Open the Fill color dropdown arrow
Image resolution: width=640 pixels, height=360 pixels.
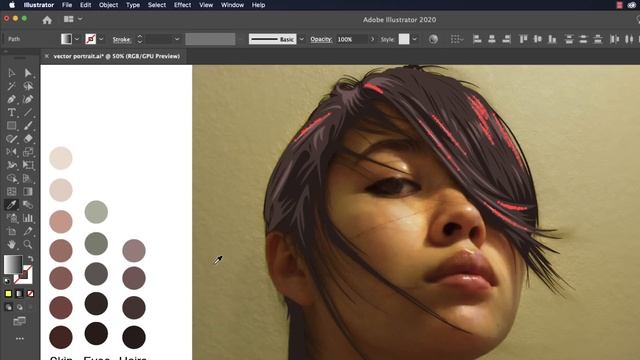[77, 39]
